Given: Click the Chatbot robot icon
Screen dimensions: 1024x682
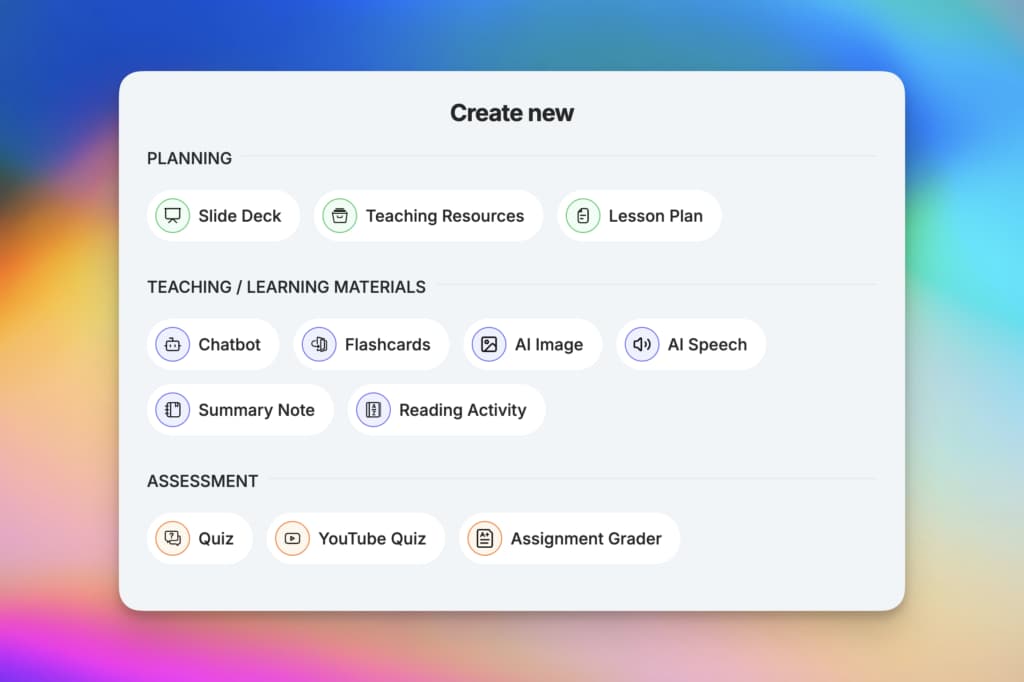Looking at the screenshot, I should coord(172,344).
